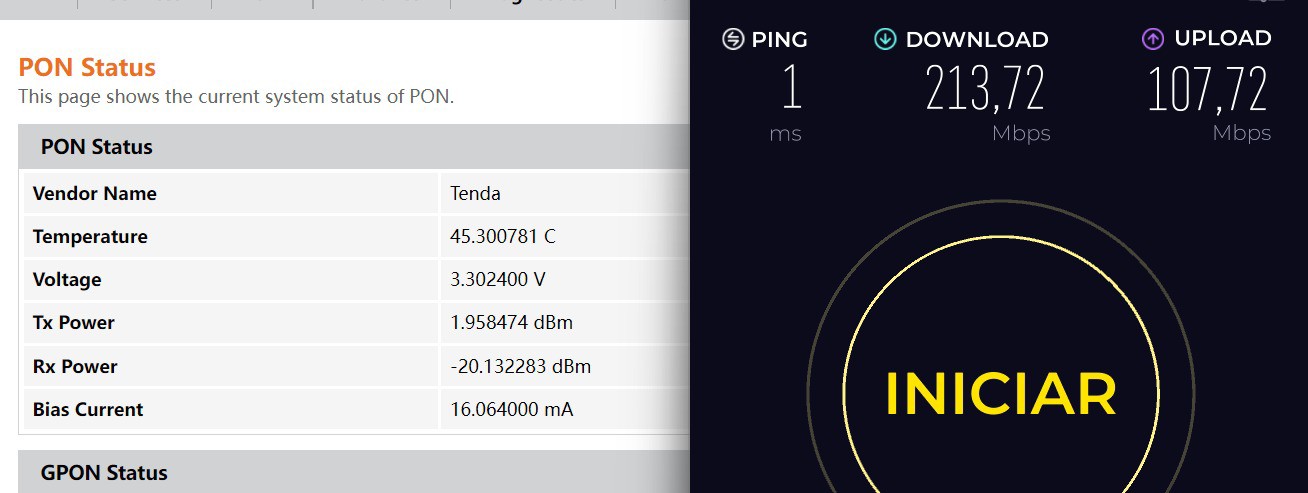The width and height of the screenshot is (1308, 493).
Task: Select the gray PON Status section header
Action: tap(96, 147)
